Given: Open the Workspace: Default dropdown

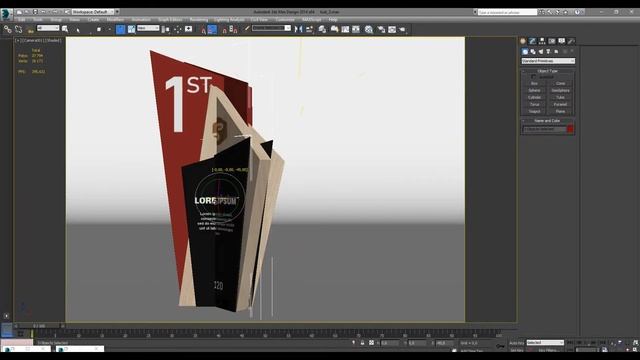Looking at the screenshot, I should point(94,12).
